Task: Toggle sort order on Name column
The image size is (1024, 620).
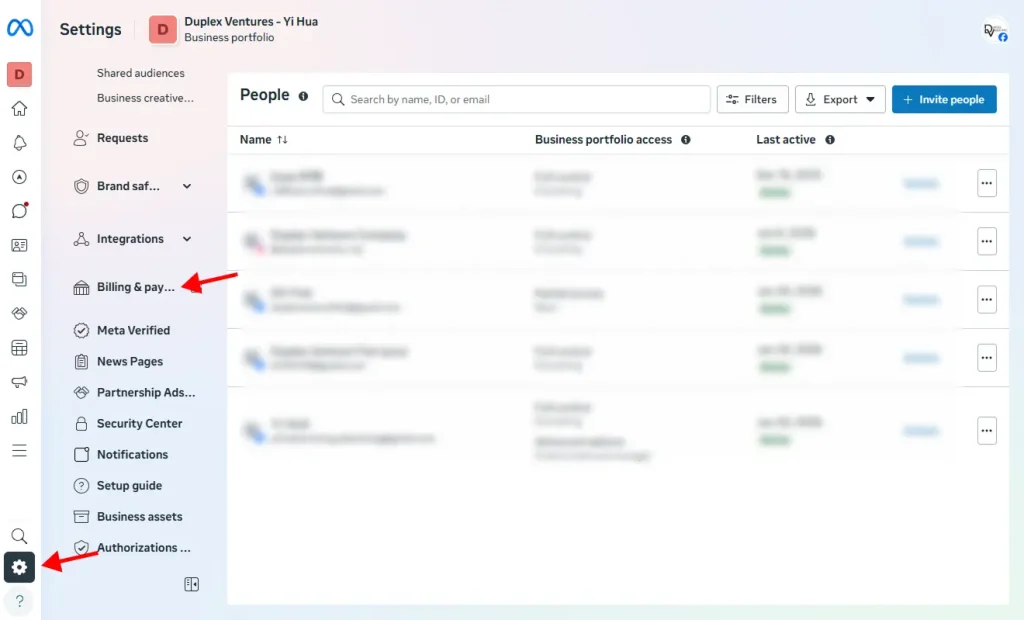Action: (x=282, y=140)
